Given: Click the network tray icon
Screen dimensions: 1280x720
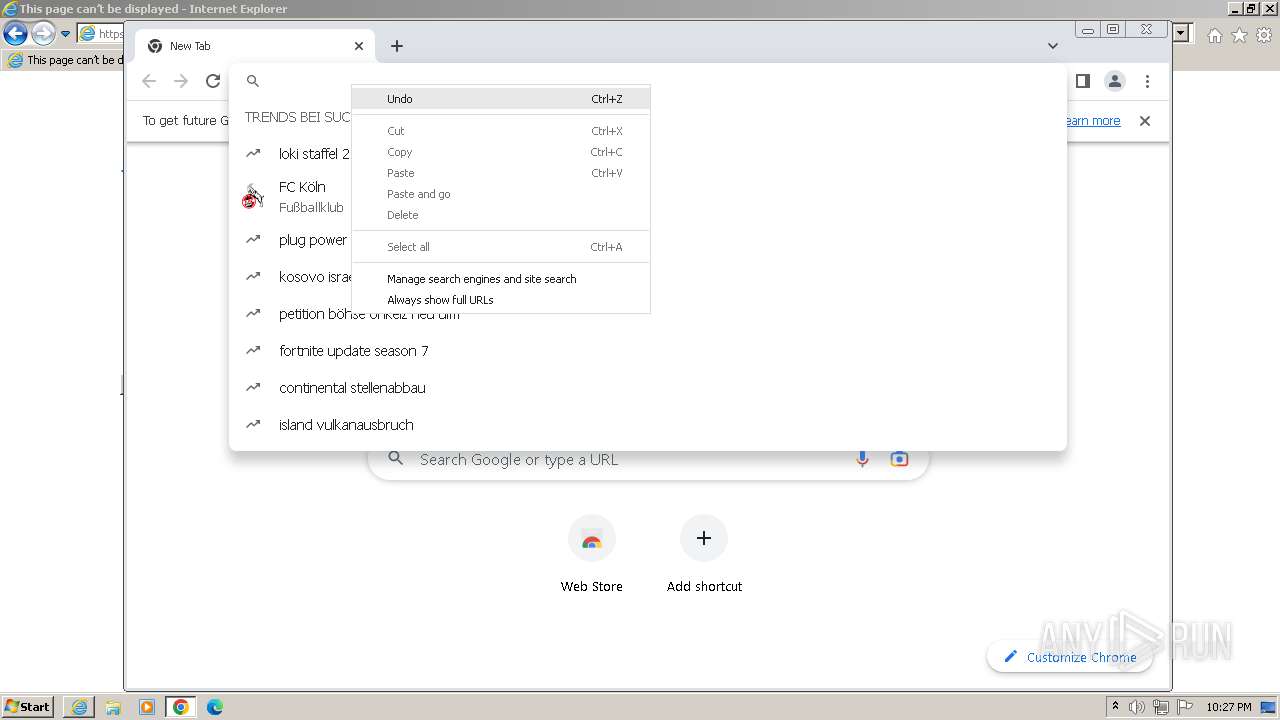Looking at the screenshot, I should coord(1160,707).
